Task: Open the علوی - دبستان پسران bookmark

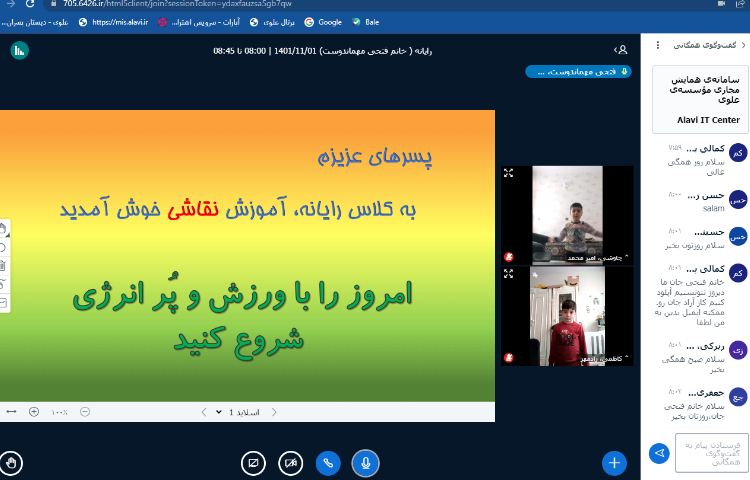Action: [x=34, y=22]
